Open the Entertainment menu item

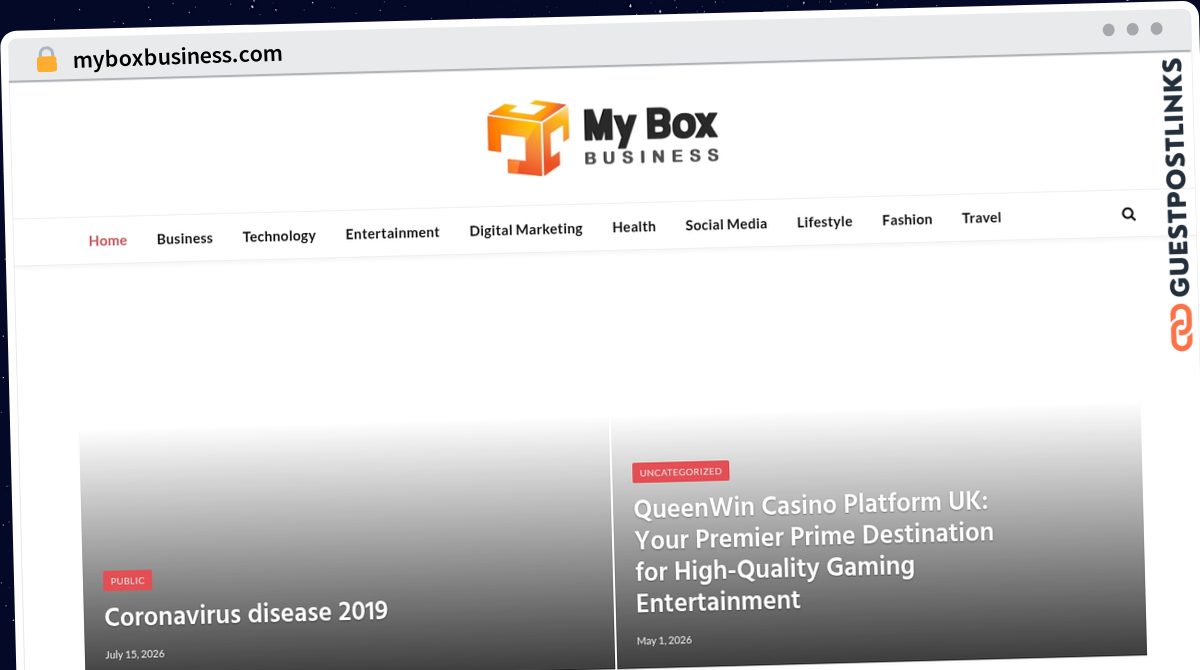(392, 233)
